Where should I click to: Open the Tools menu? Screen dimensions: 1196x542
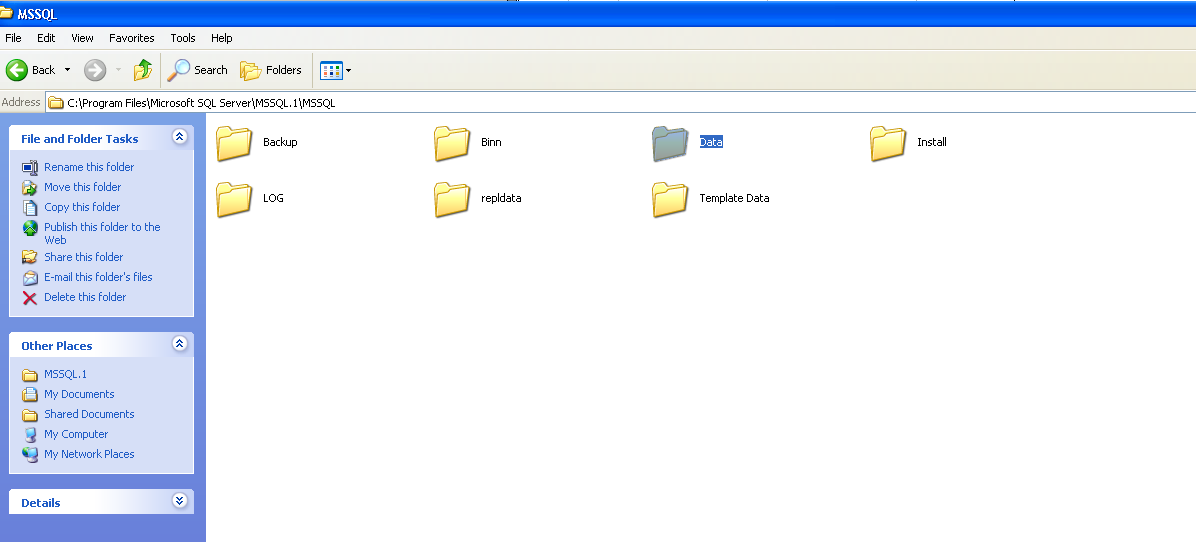click(183, 38)
